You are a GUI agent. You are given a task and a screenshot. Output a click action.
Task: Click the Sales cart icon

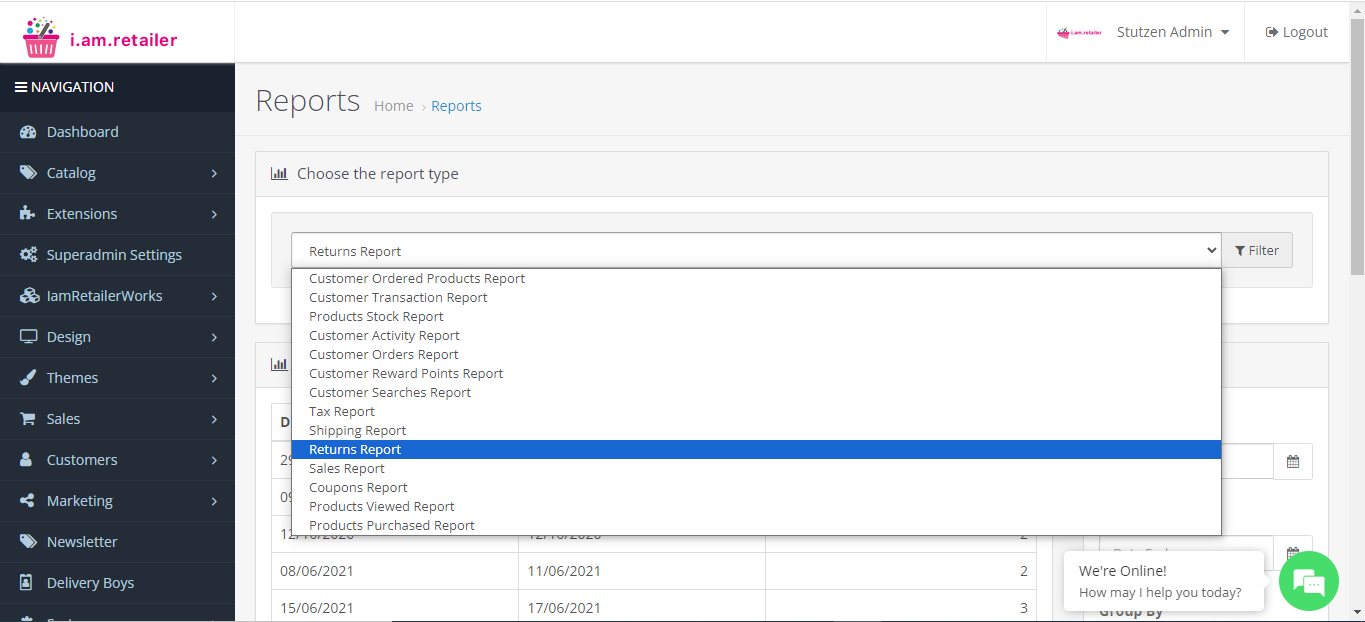coord(28,419)
